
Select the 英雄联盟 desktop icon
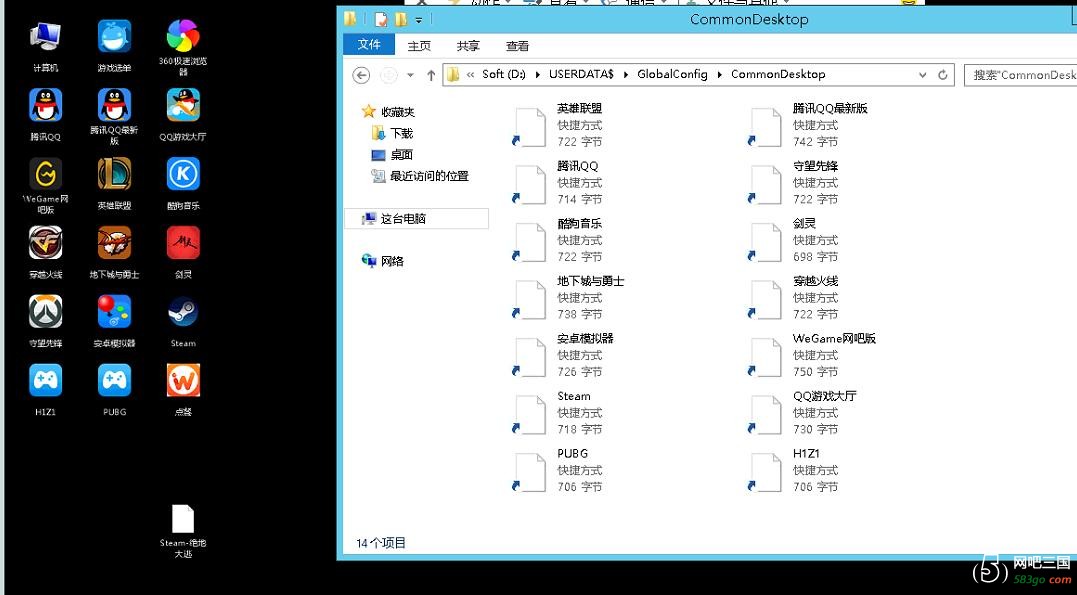point(114,183)
